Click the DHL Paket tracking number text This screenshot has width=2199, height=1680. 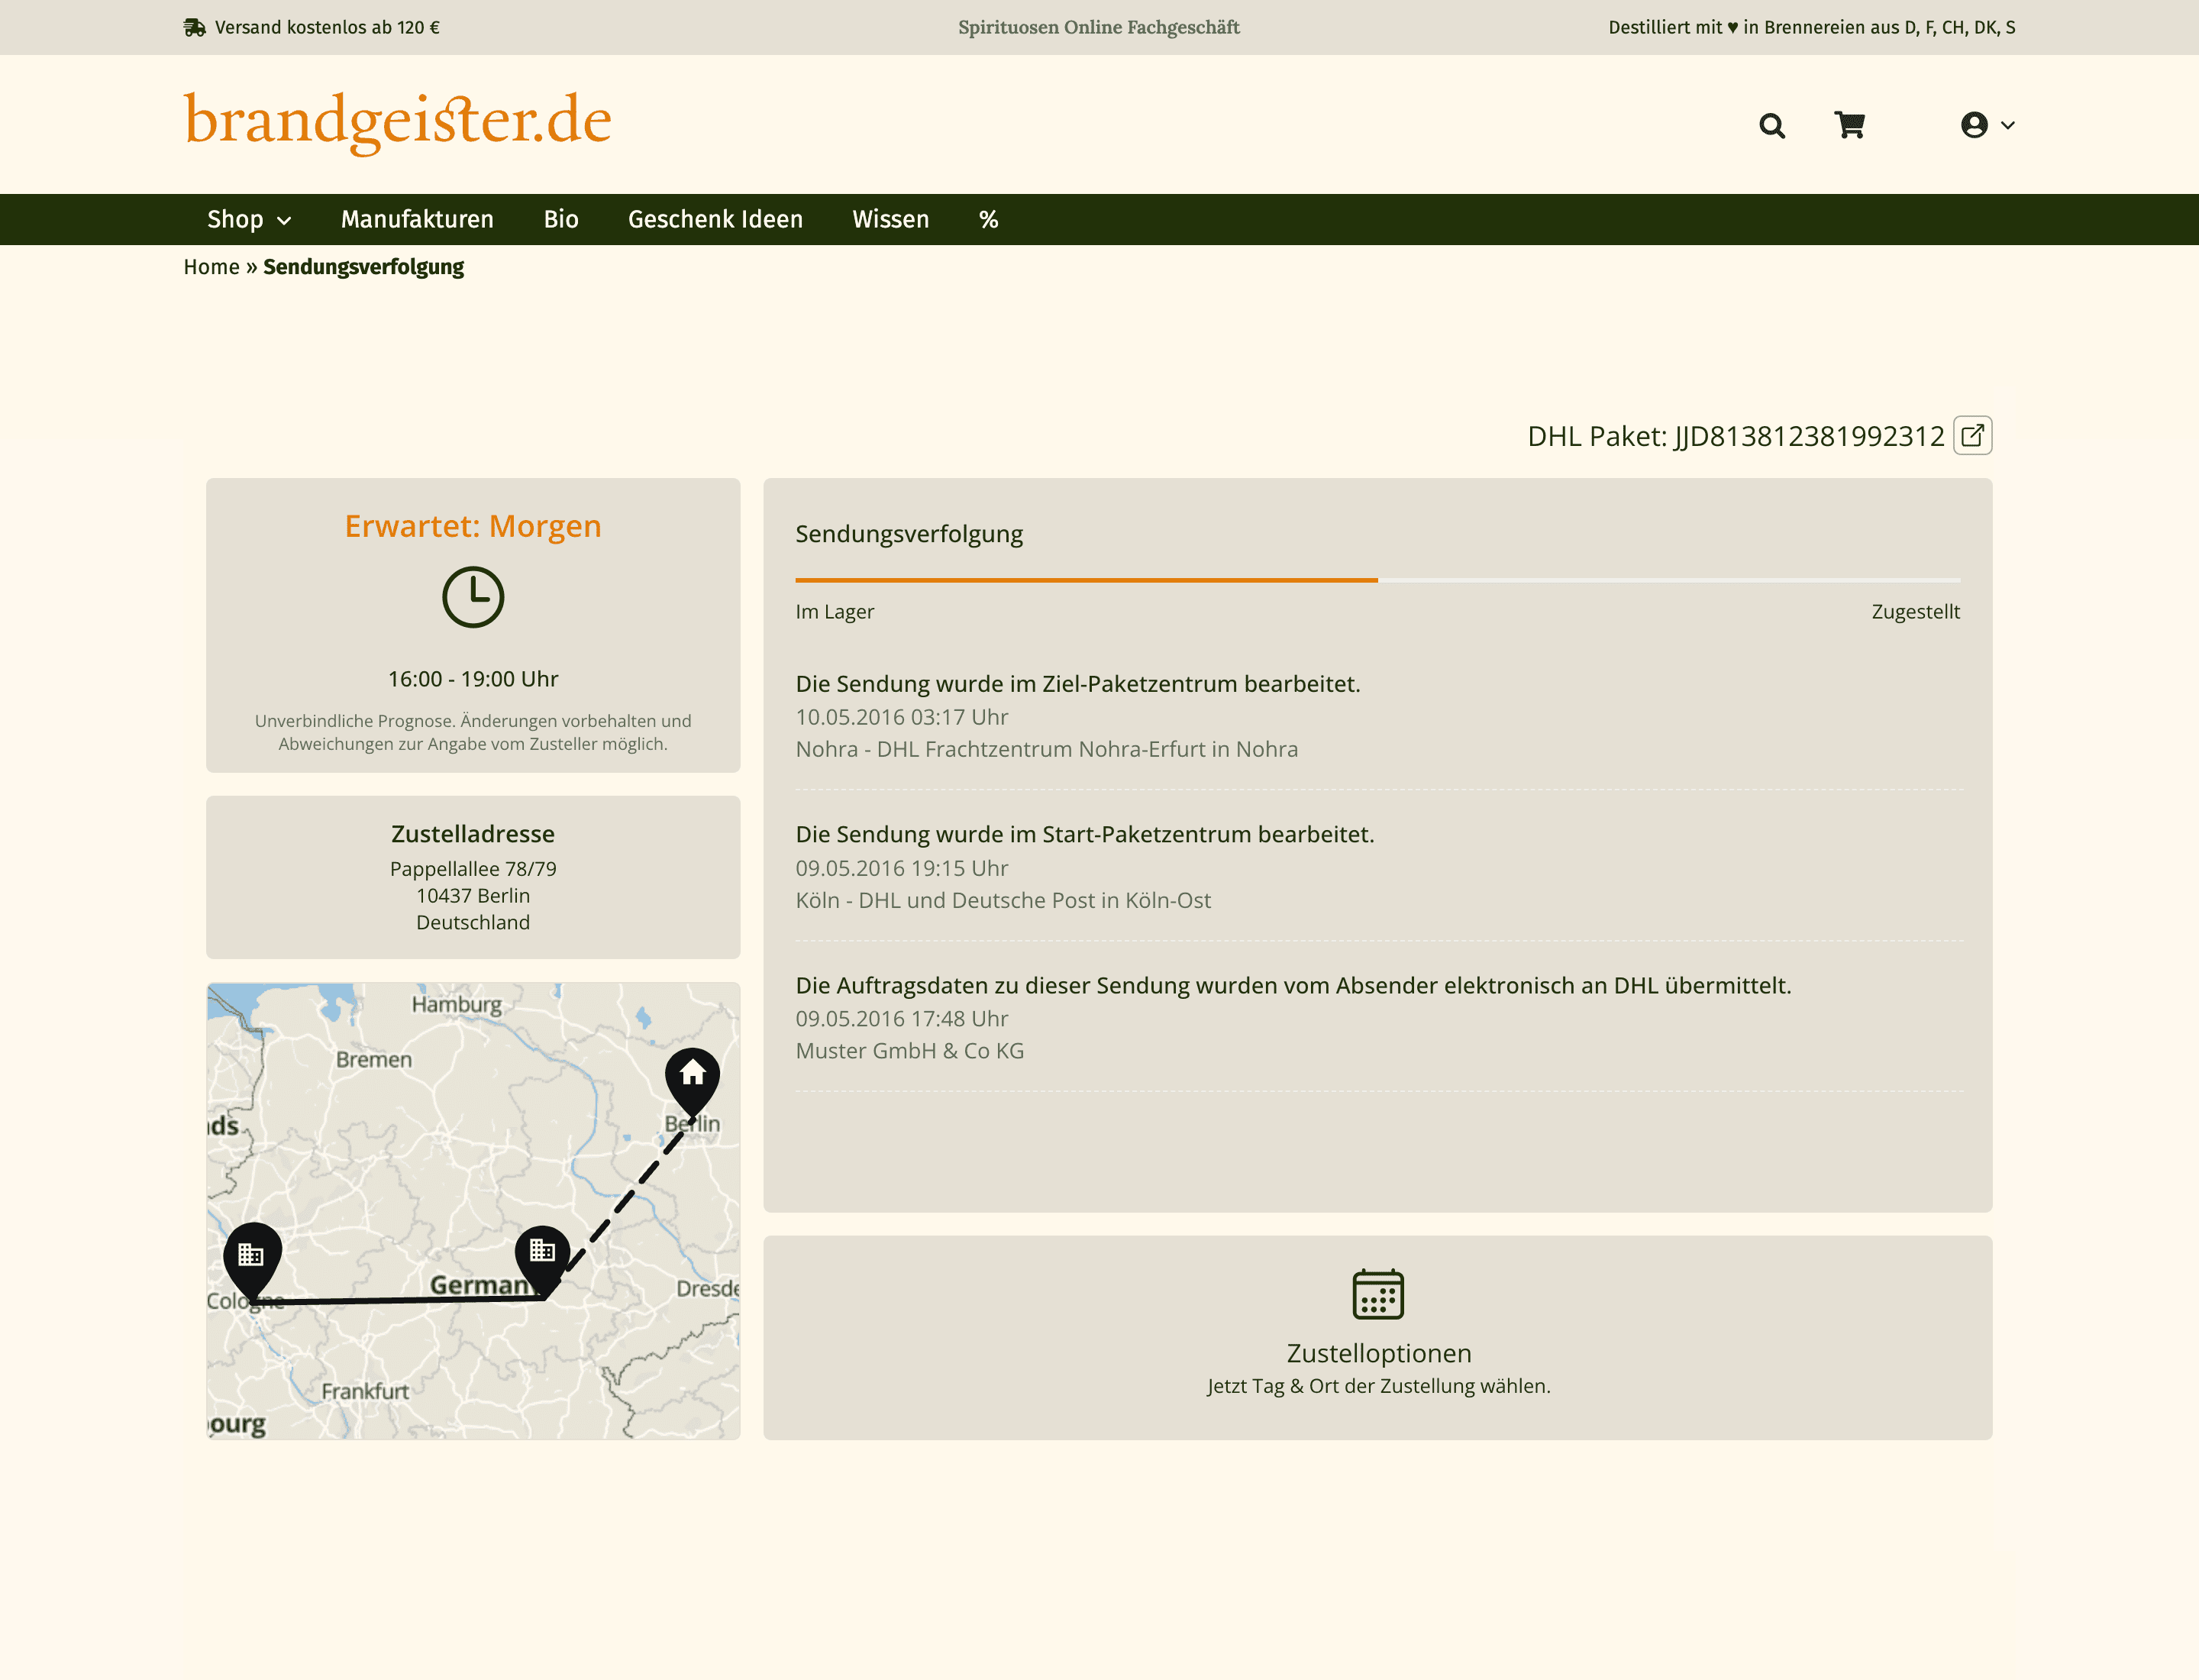click(x=1735, y=436)
